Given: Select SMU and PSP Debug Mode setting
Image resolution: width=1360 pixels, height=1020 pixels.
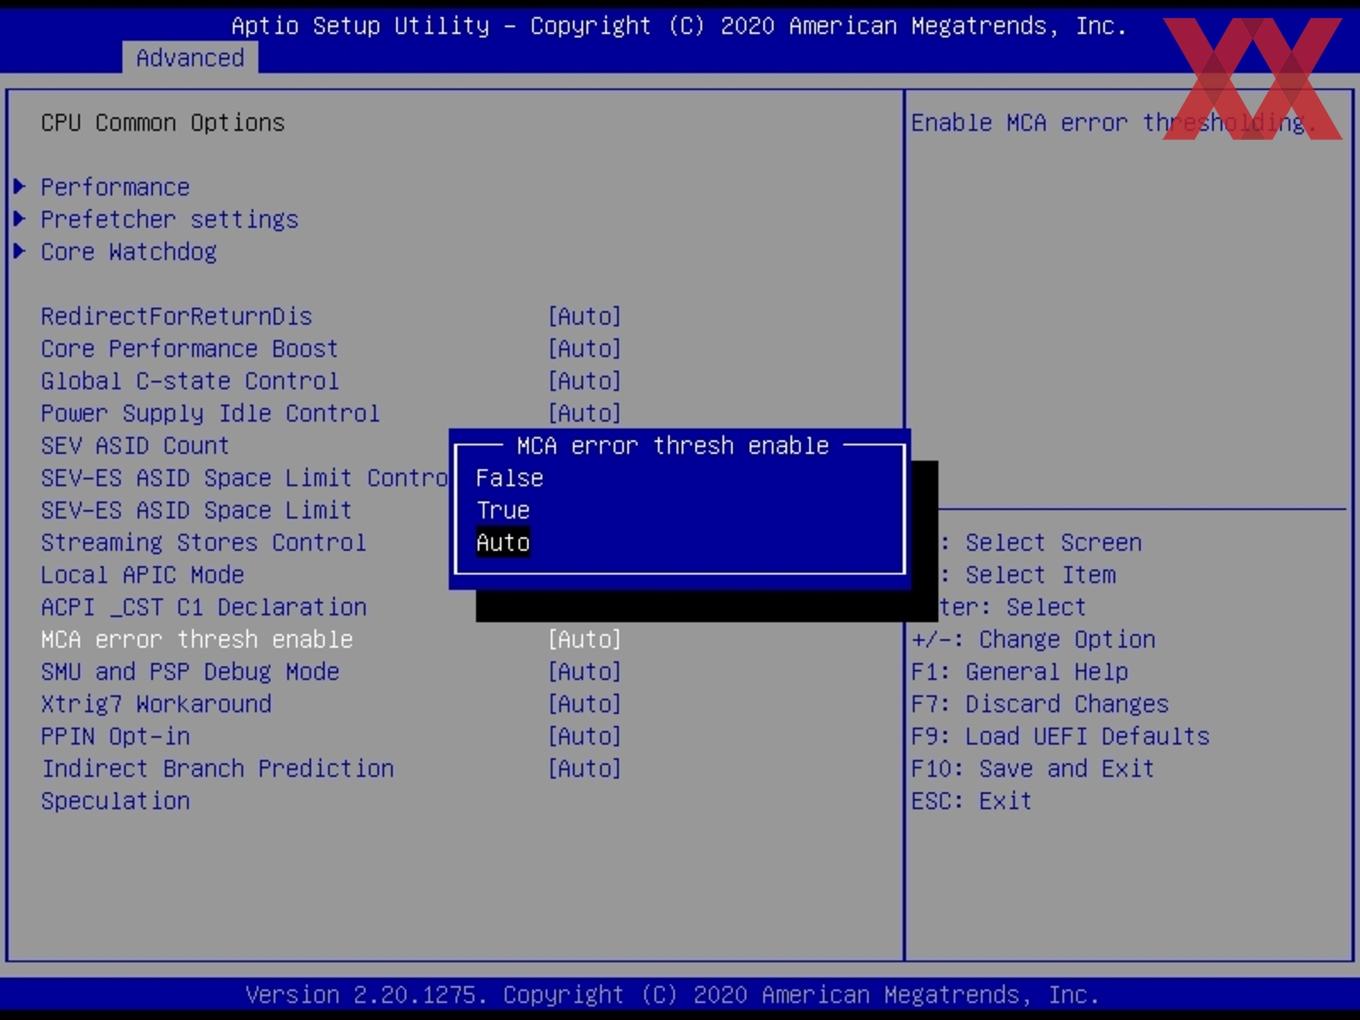Looking at the screenshot, I should [x=189, y=672].
